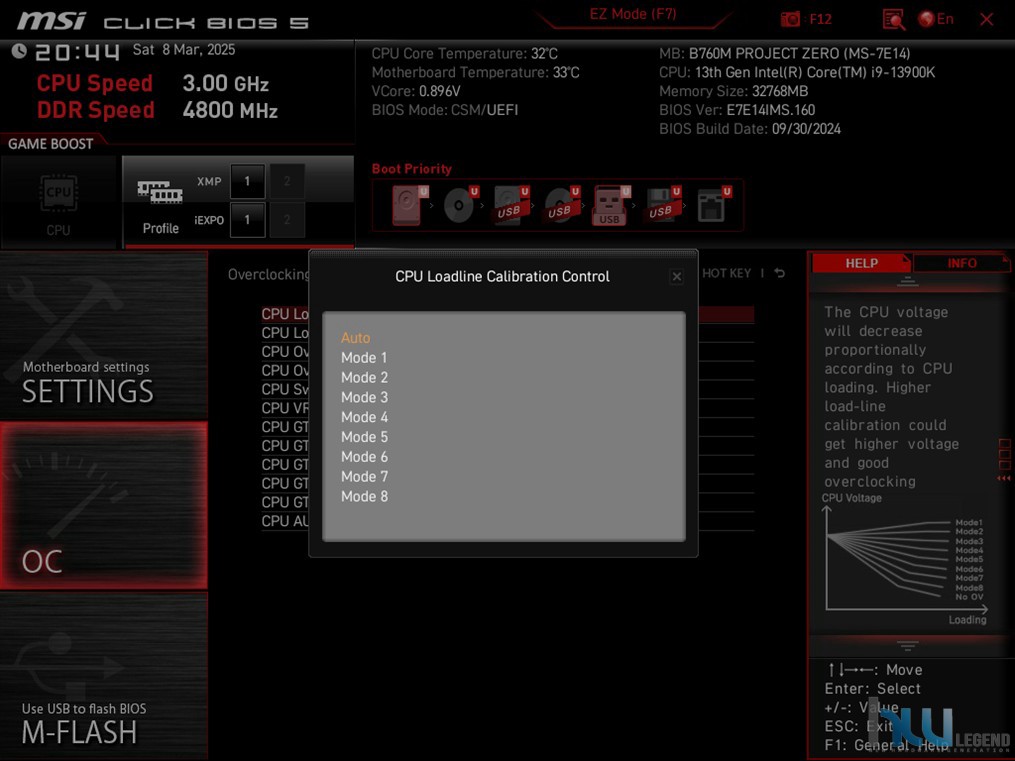Select the network boot device icon
The height and width of the screenshot is (761, 1015).
(713, 205)
